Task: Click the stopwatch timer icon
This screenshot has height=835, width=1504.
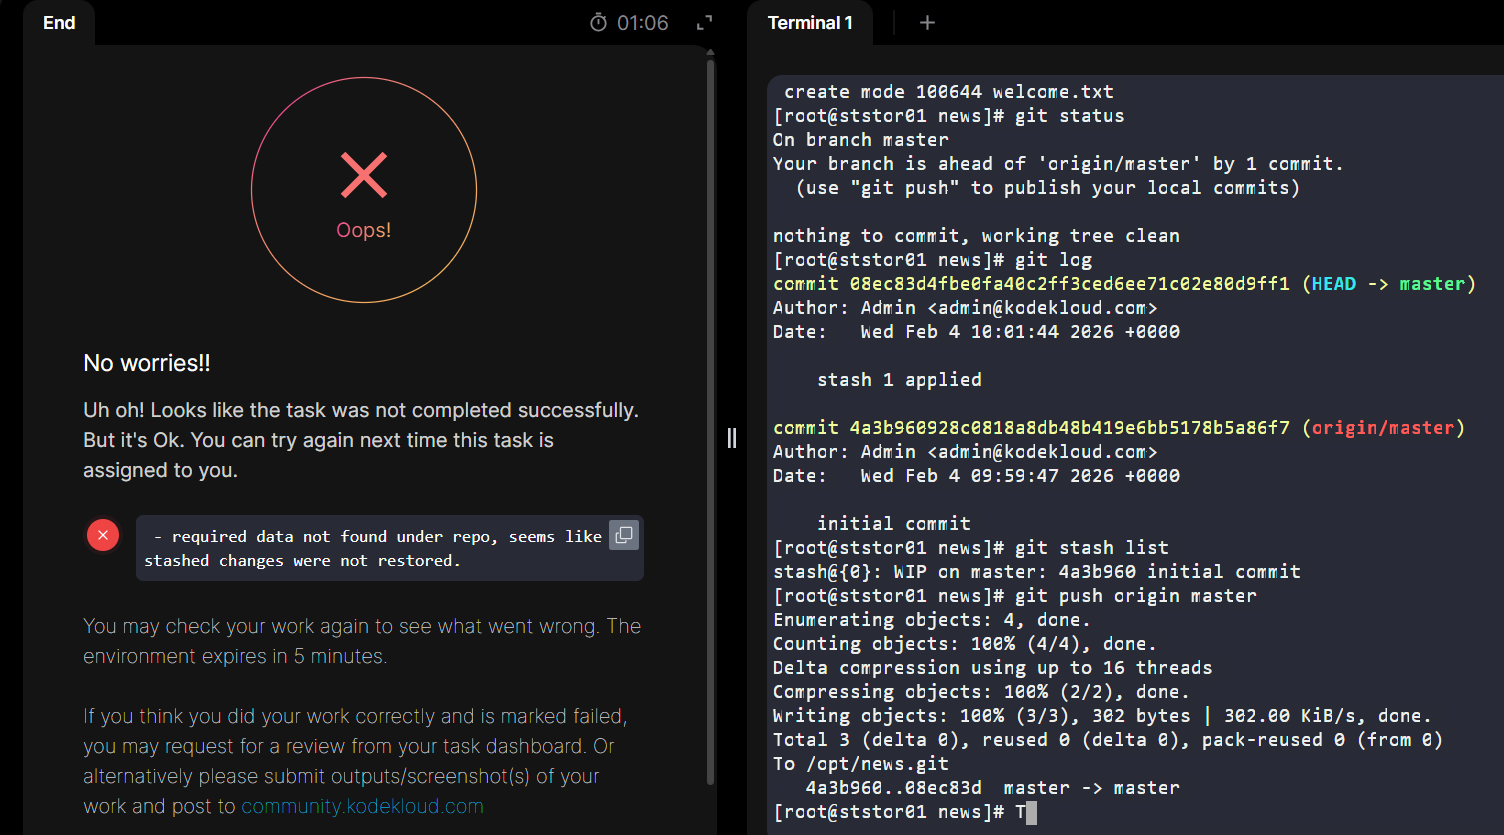Action: click(x=598, y=23)
